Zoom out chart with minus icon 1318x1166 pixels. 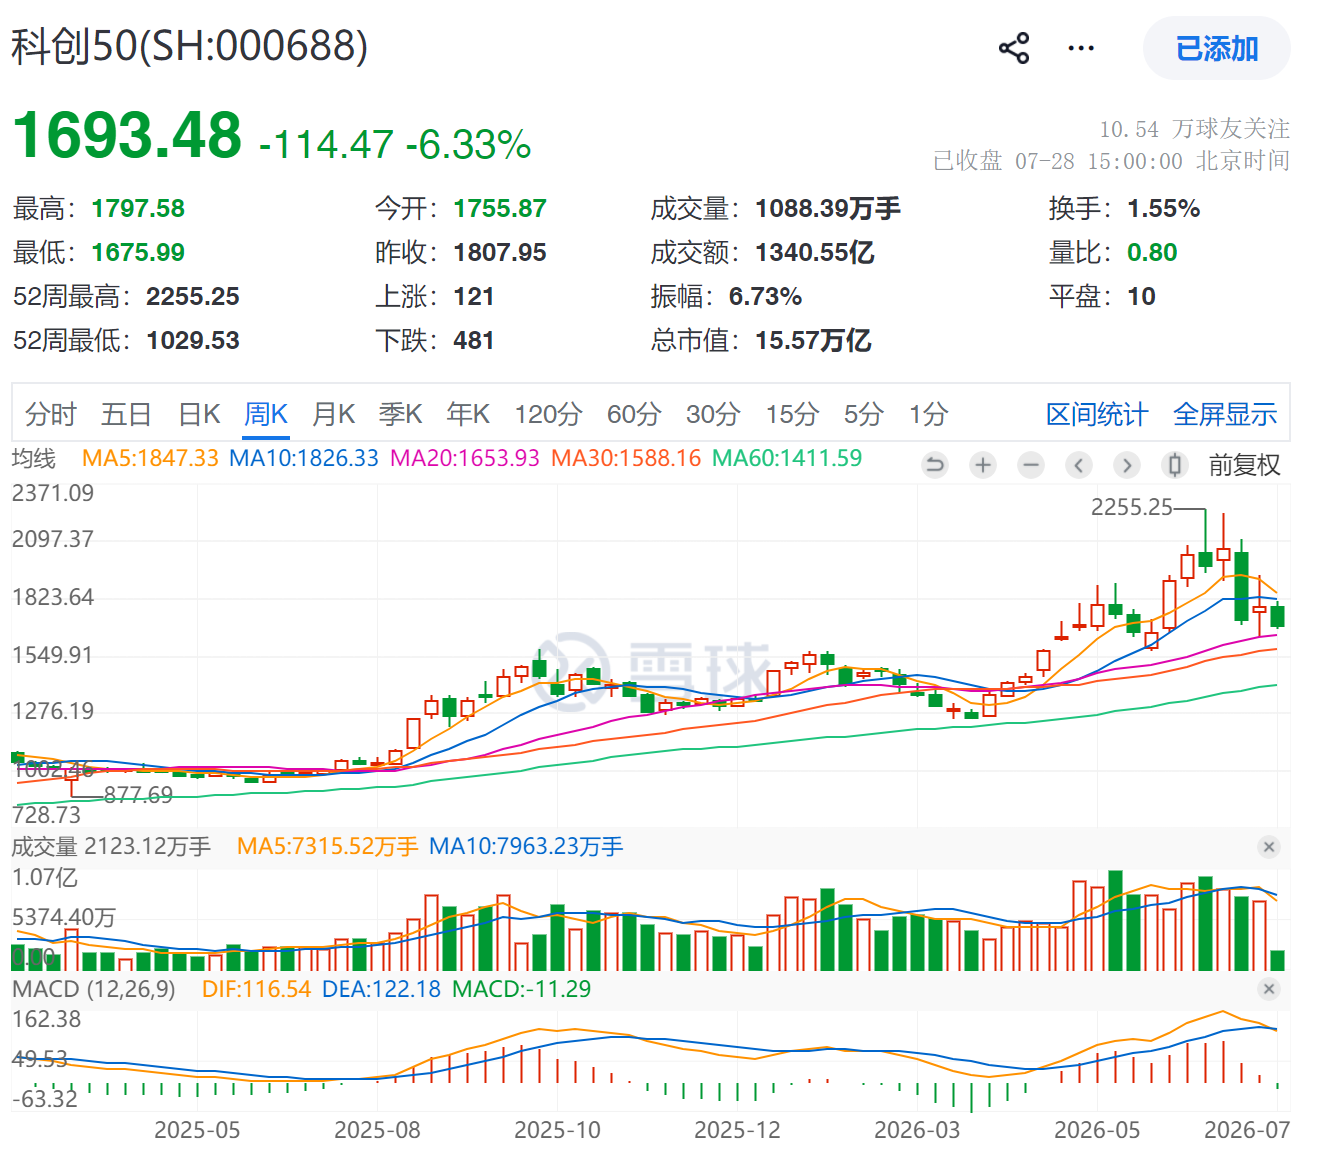click(x=1031, y=465)
